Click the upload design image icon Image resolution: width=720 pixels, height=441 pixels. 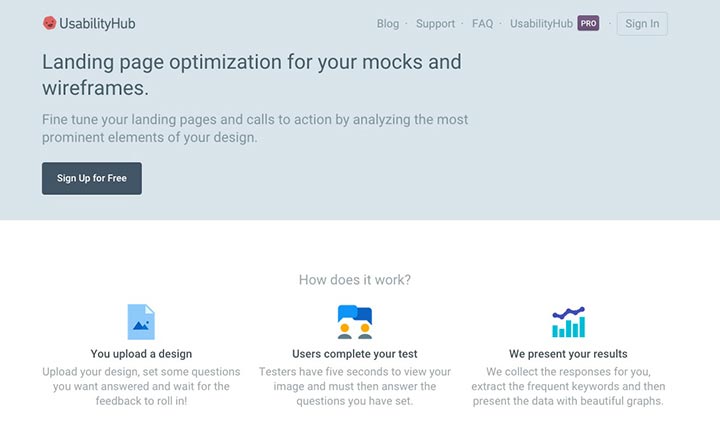tap(141, 322)
